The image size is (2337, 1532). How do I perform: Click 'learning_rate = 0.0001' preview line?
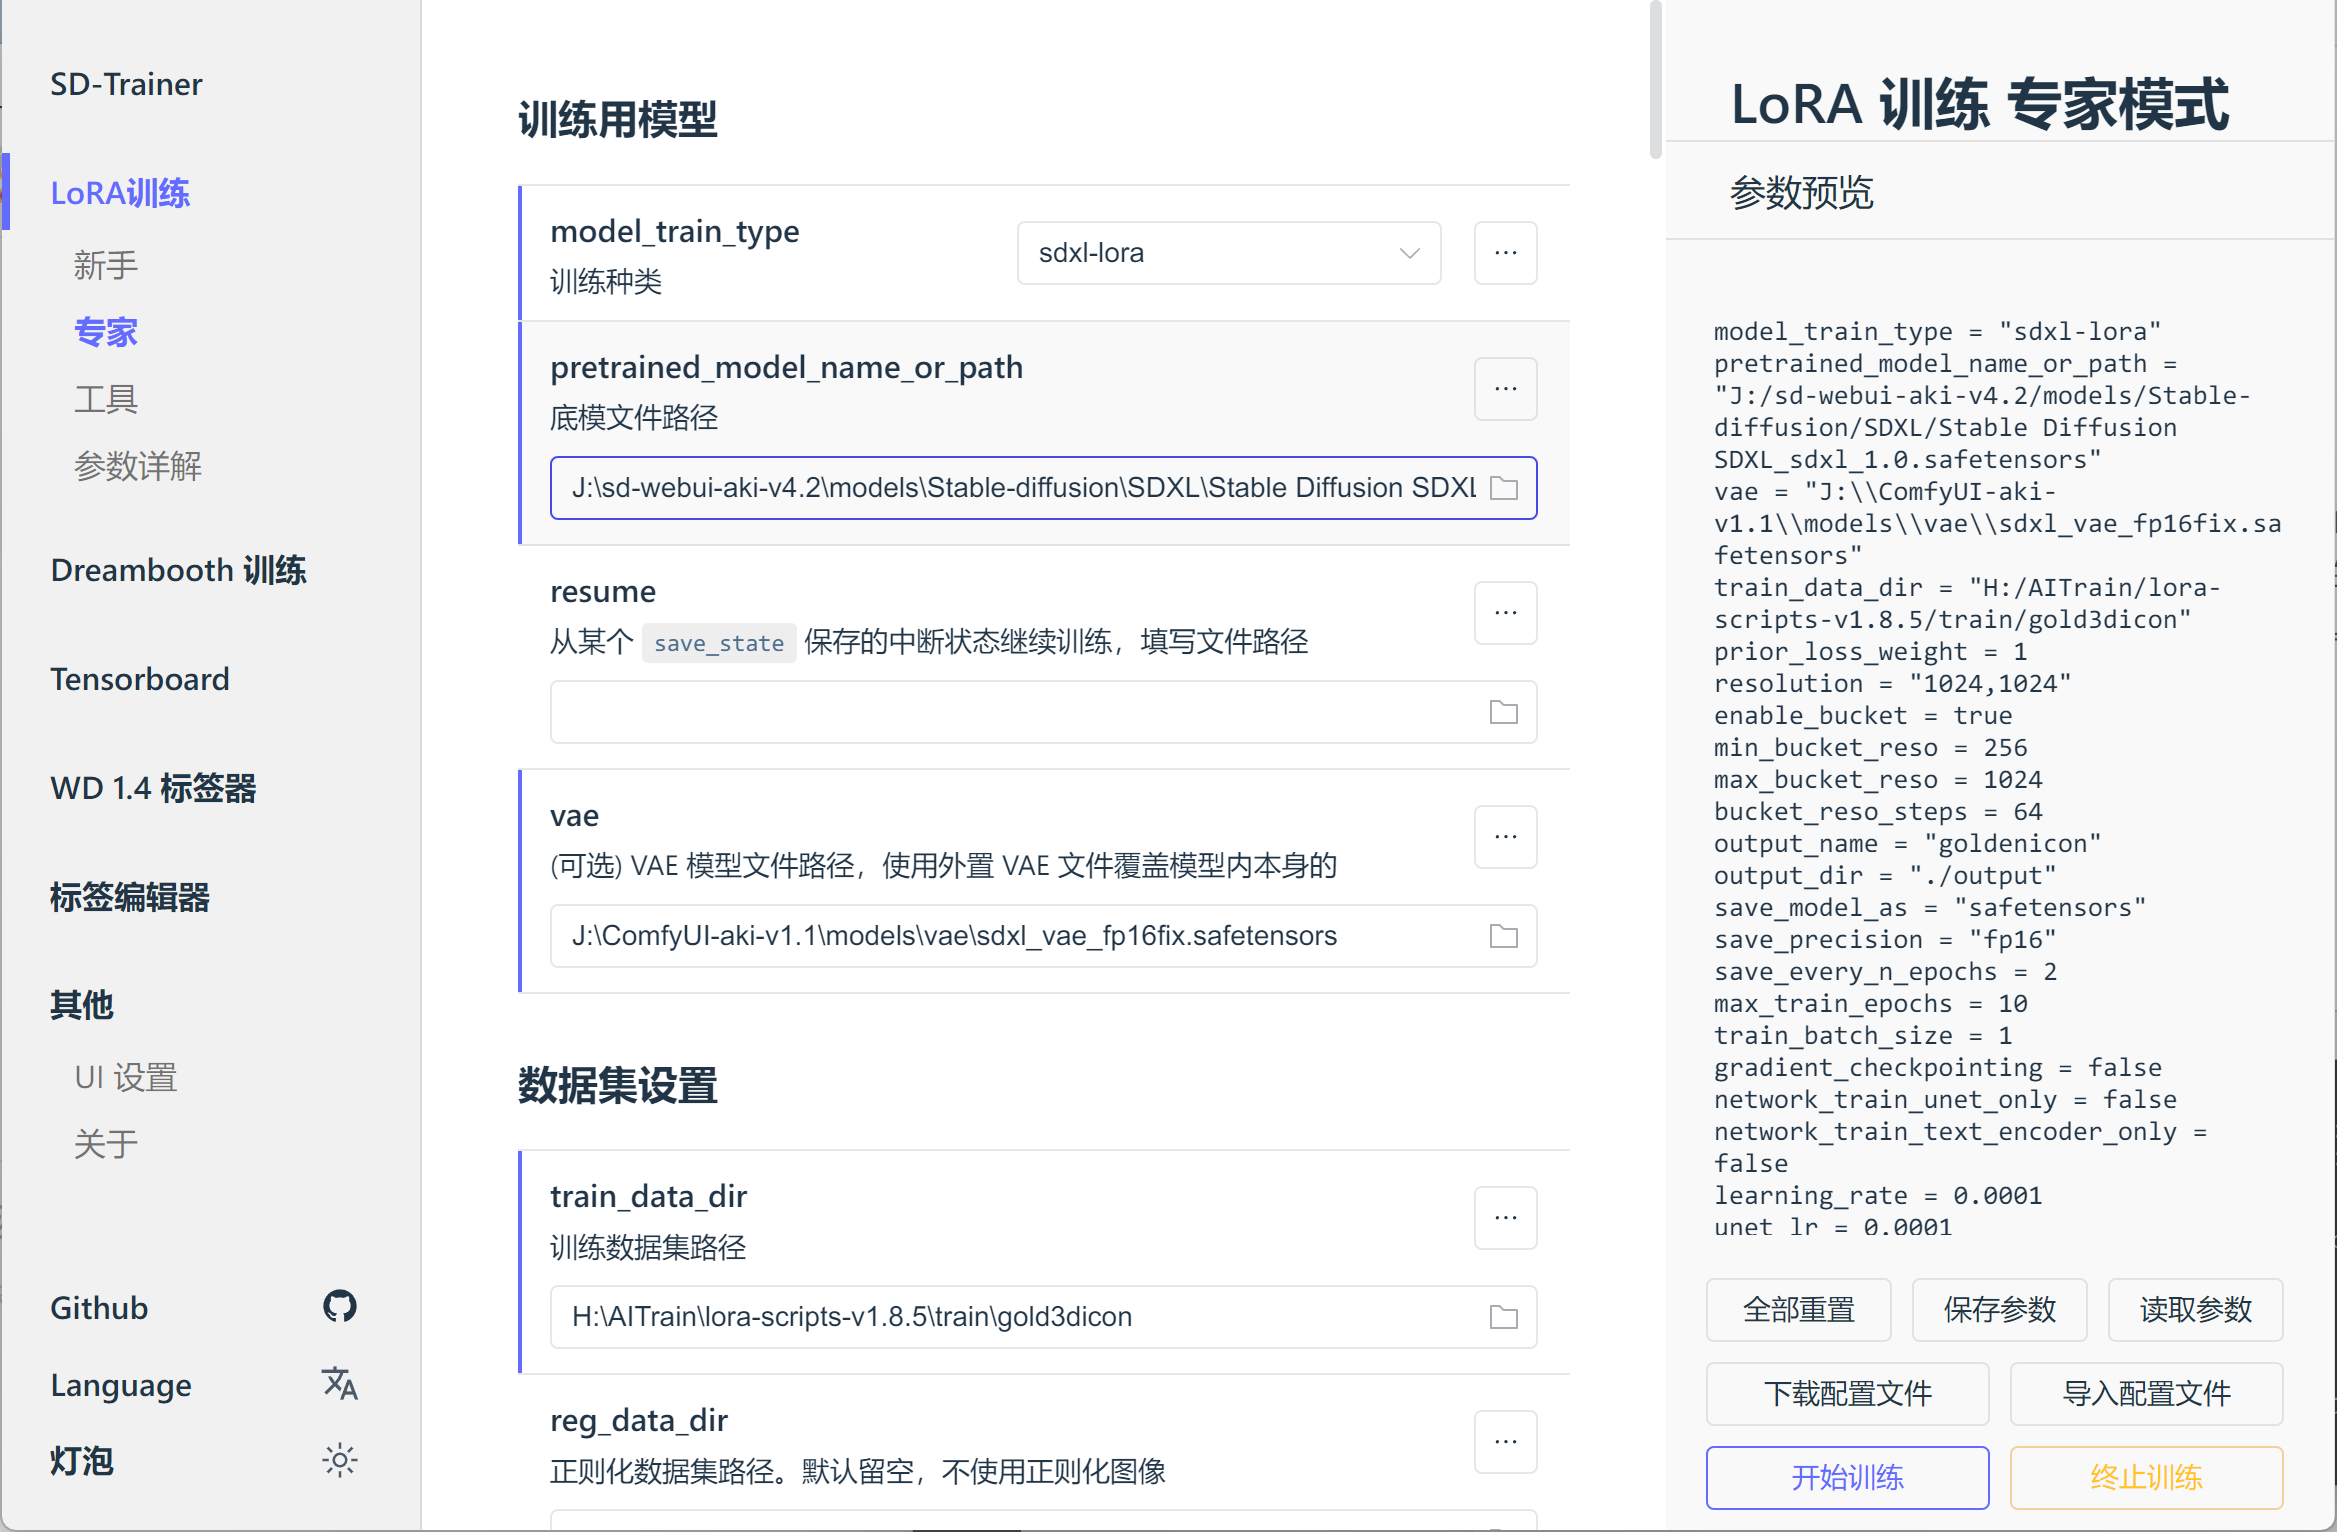coord(1877,1195)
